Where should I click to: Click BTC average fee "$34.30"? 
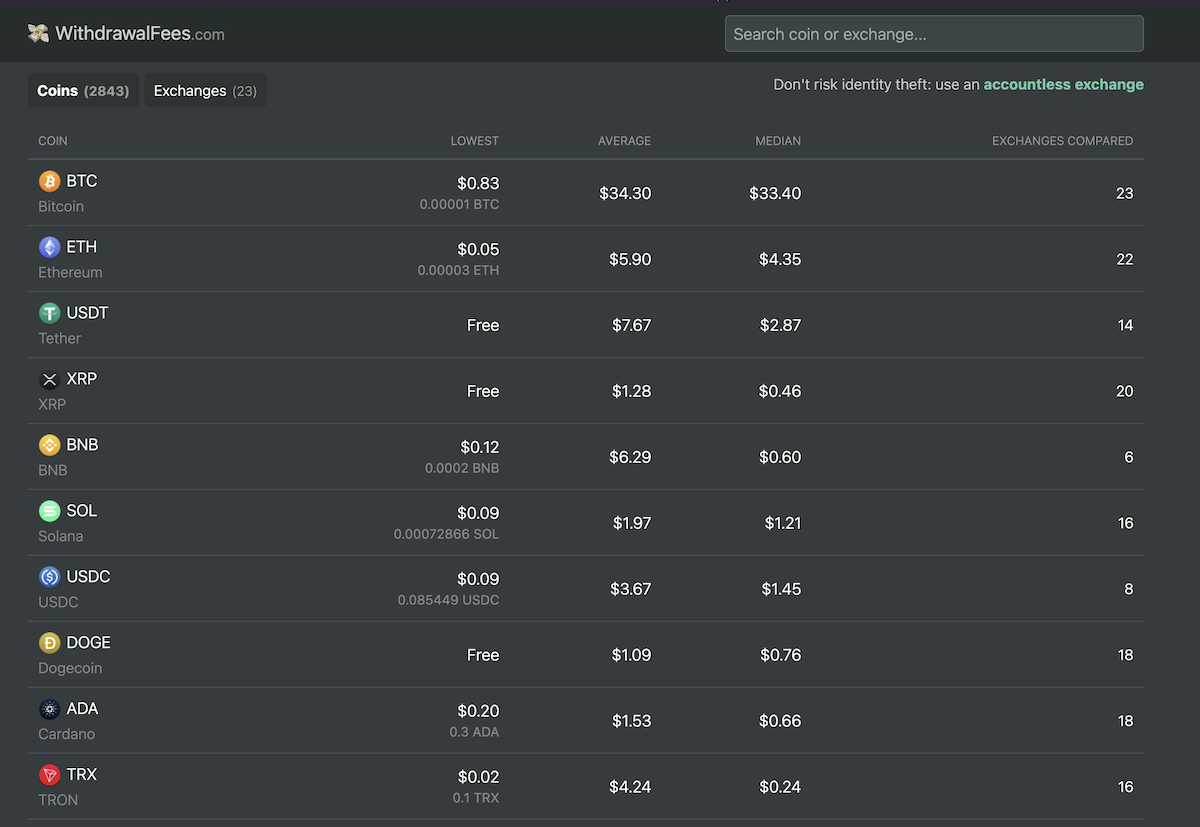point(625,193)
